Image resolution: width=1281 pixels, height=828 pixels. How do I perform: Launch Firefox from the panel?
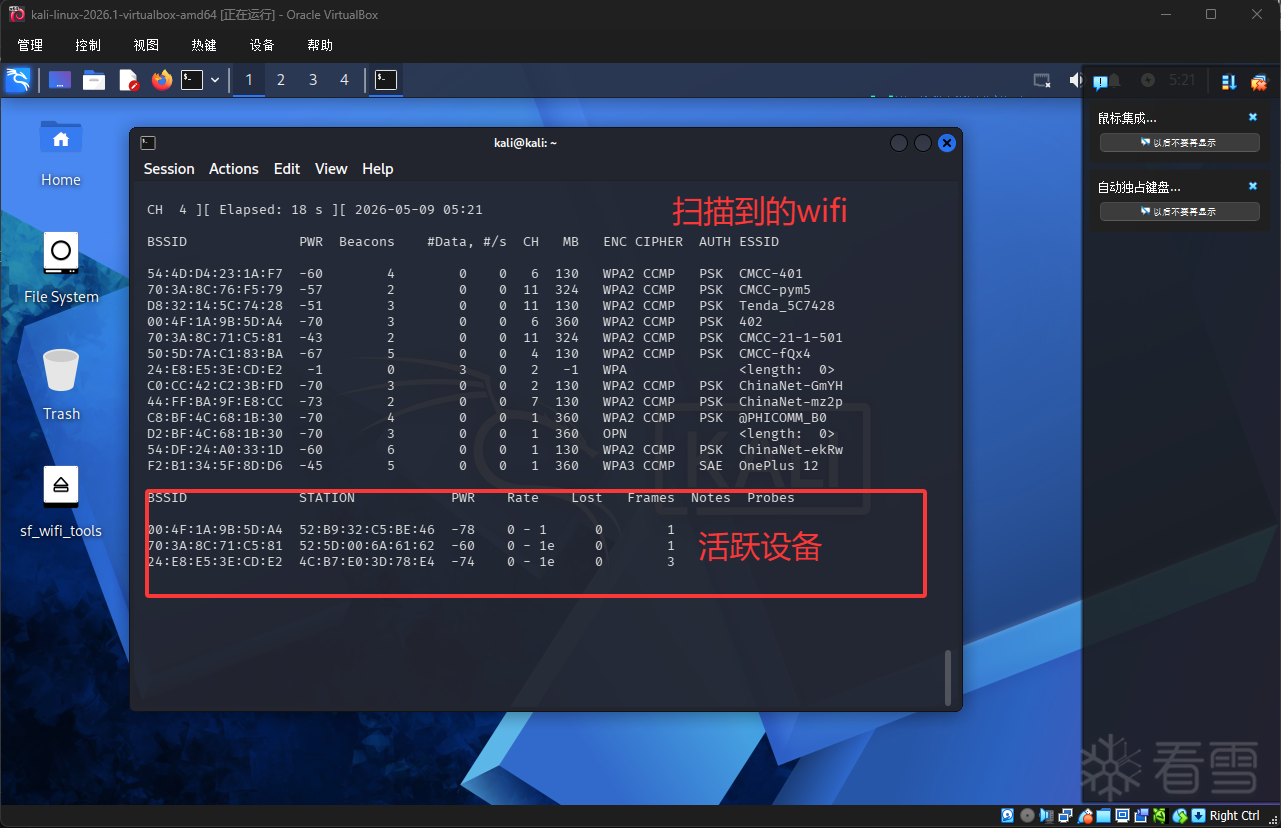coord(162,80)
